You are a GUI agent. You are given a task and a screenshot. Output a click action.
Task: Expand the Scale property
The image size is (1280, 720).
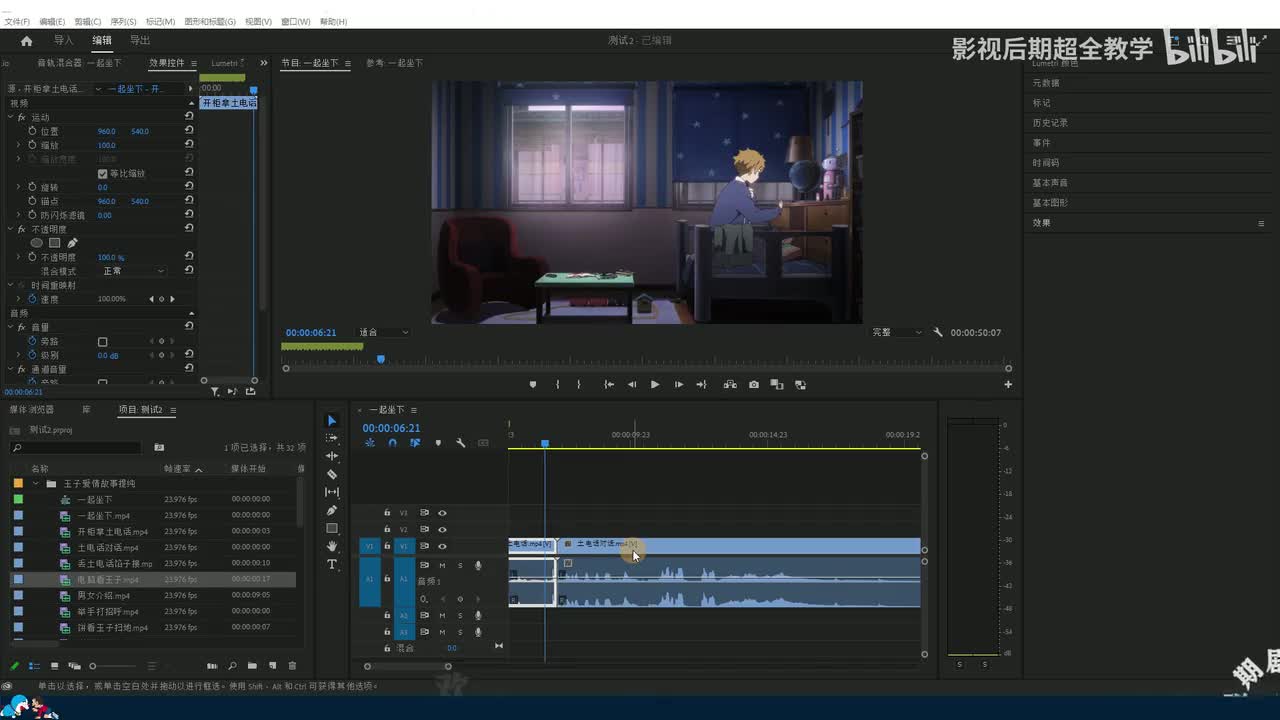point(18,145)
